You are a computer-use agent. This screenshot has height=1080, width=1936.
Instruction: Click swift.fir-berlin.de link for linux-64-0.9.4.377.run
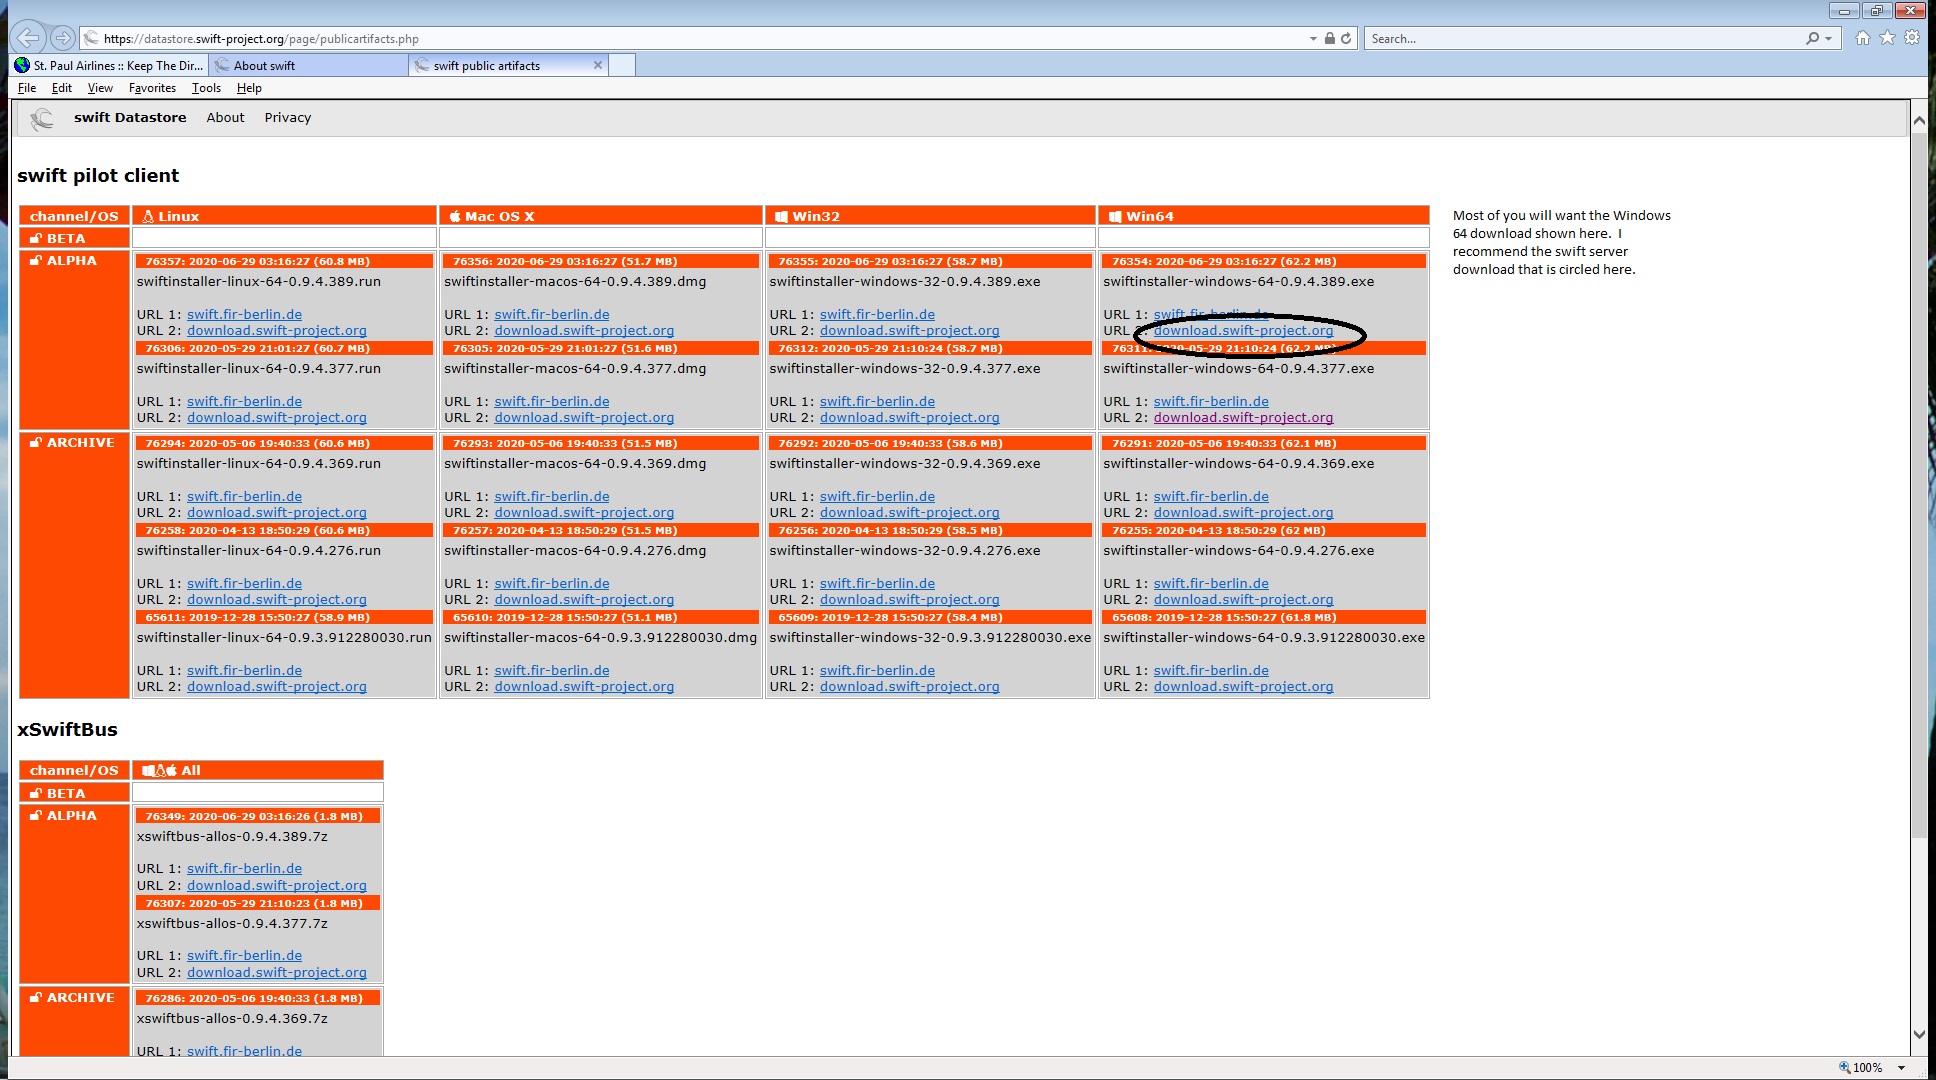pyautogui.click(x=244, y=401)
